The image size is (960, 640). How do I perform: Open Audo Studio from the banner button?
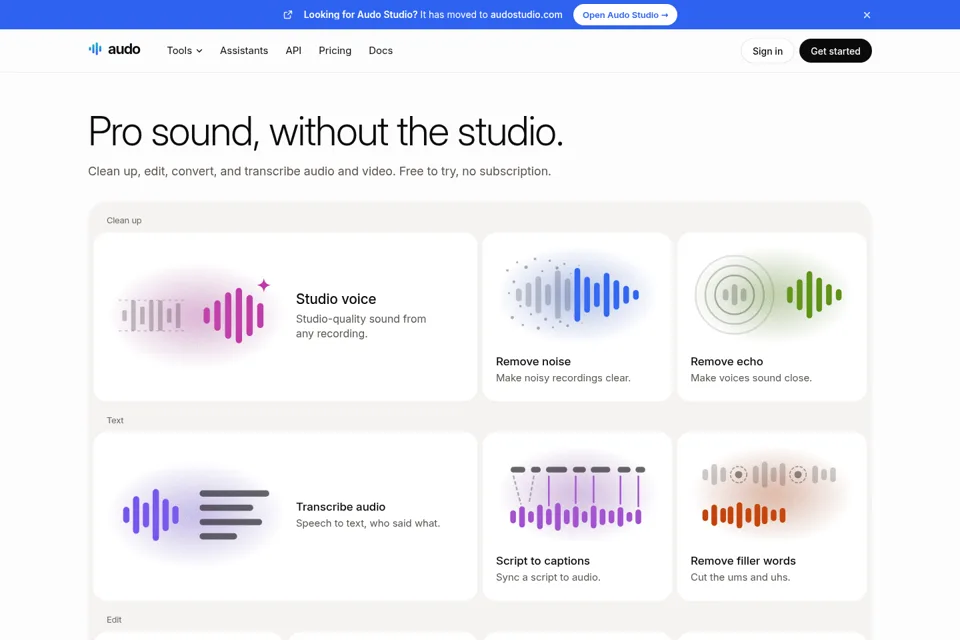pyautogui.click(x=625, y=15)
